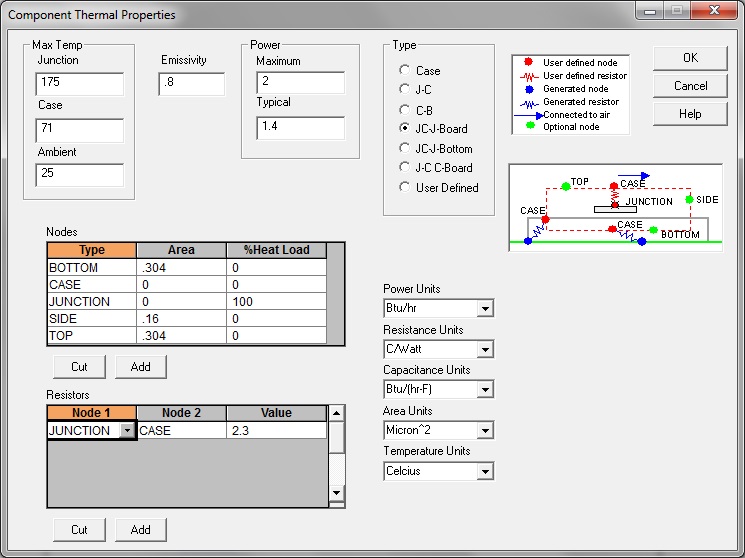Open the JUNCTION Node 1 dropdown arrow
Screen dimensions: 745x558
[x=127, y=431]
